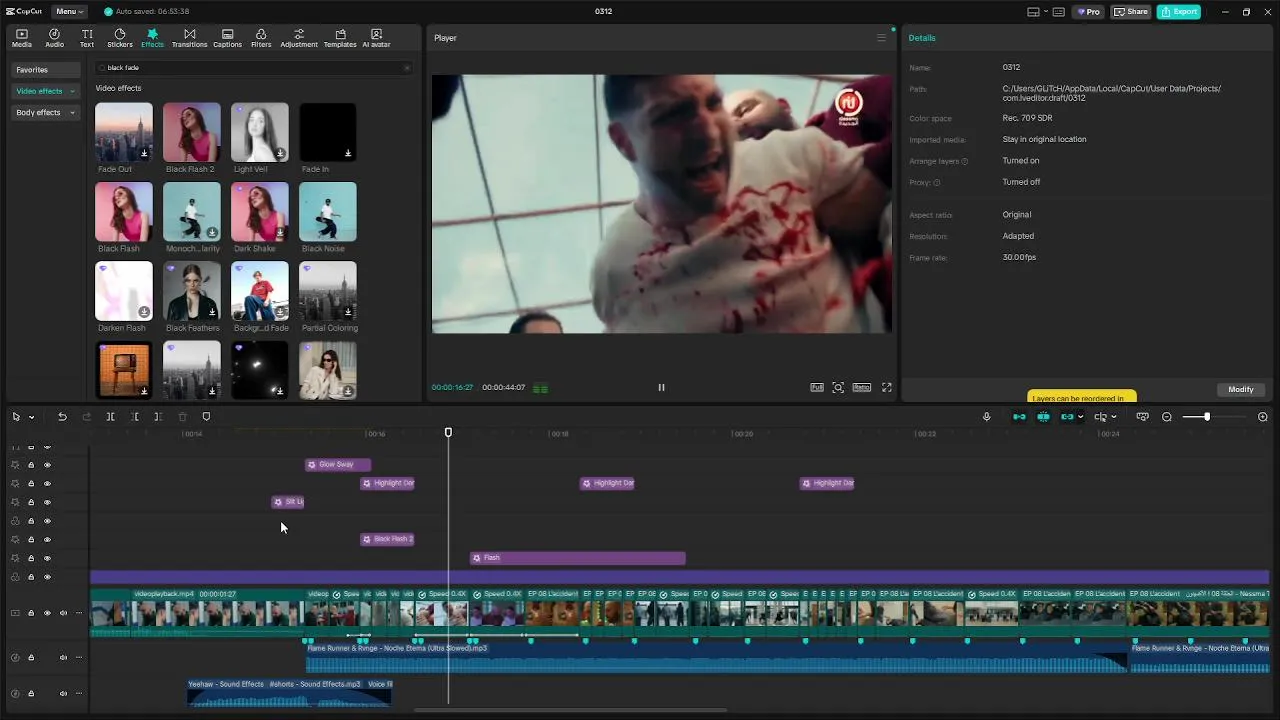1280x720 pixels.
Task: Hide the Glow Sway effect track
Action: tap(47, 465)
